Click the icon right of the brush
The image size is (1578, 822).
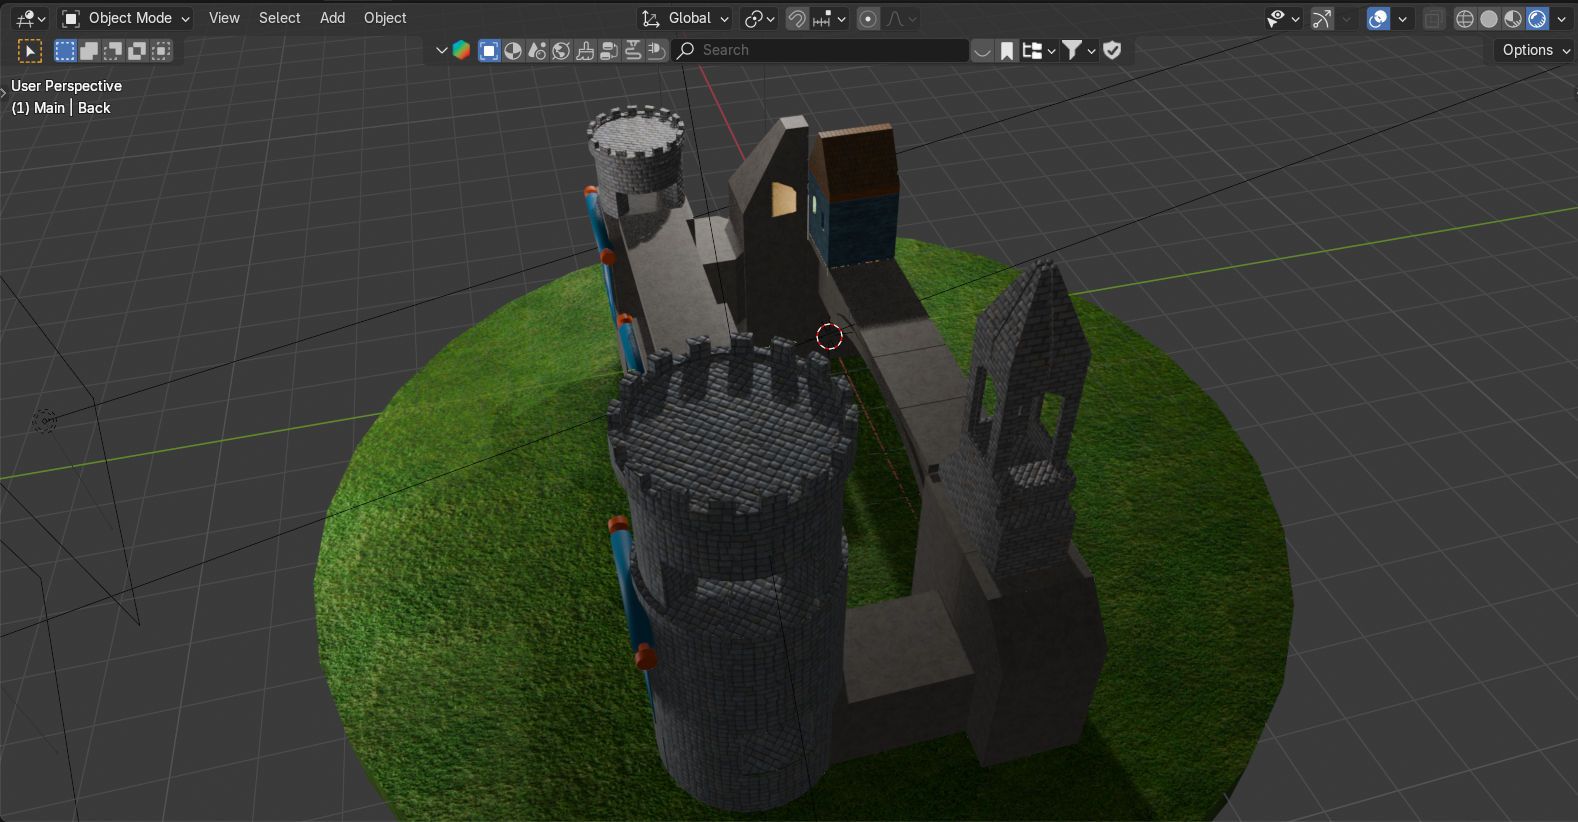pos(609,50)
